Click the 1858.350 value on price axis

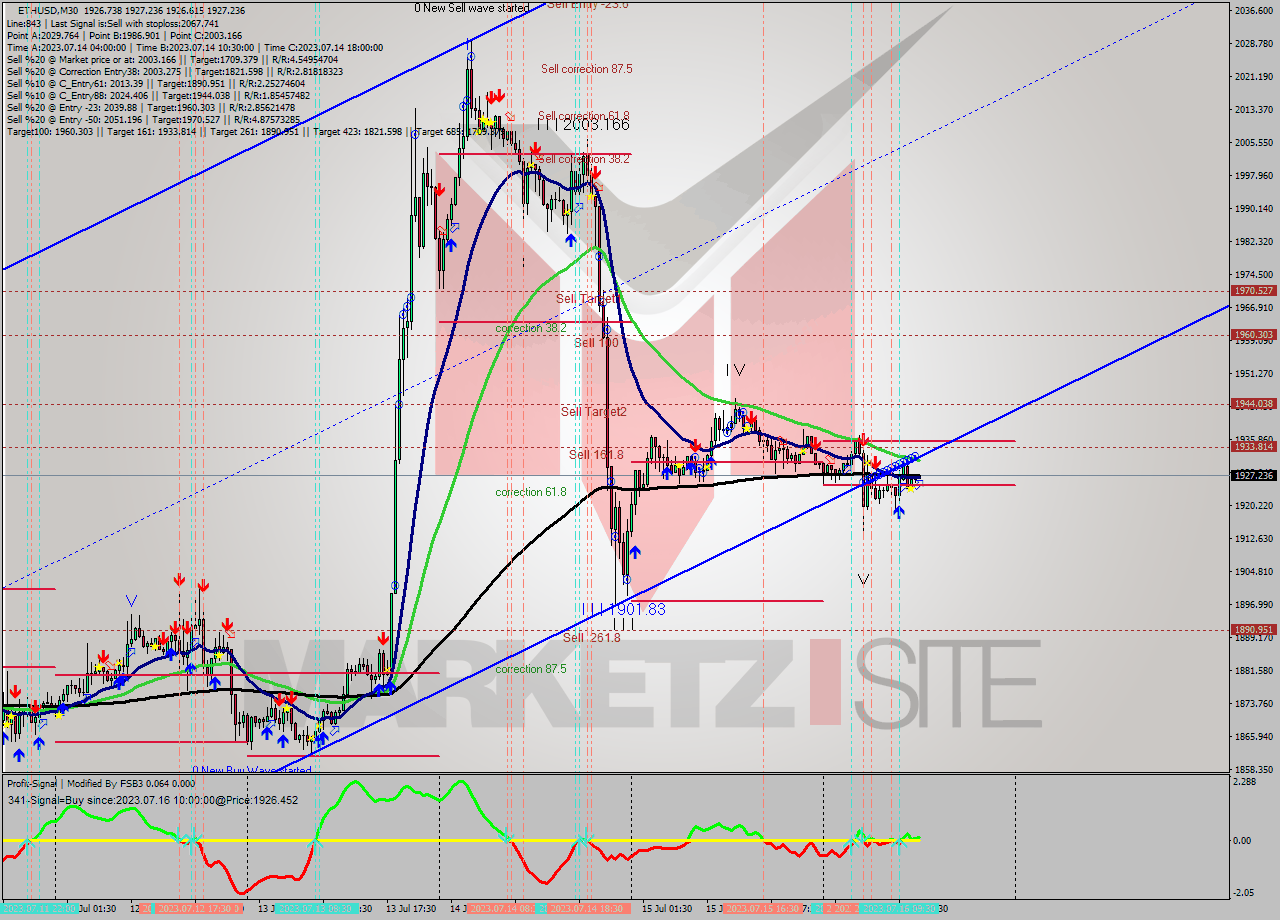[x=1254, y=770]
